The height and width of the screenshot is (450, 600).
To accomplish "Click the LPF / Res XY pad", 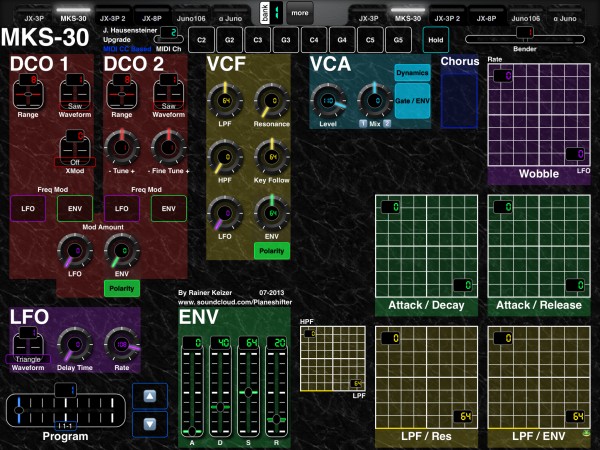I will [426, 377].
